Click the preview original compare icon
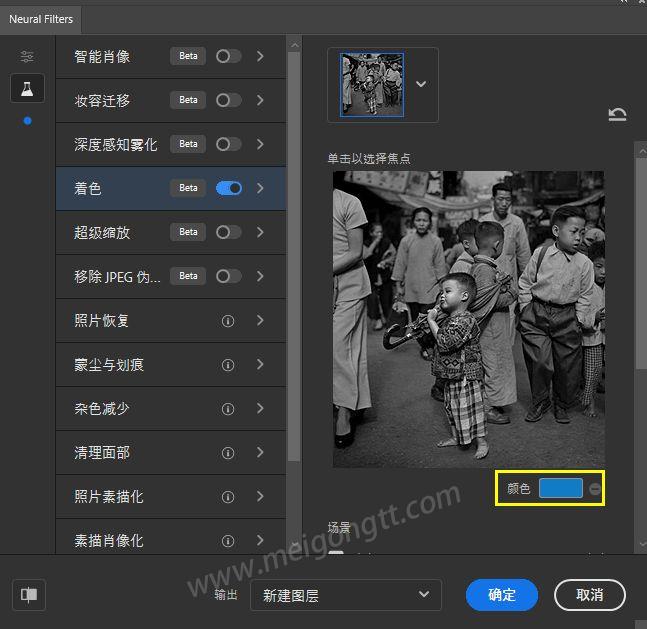 (x=29, y=595)
